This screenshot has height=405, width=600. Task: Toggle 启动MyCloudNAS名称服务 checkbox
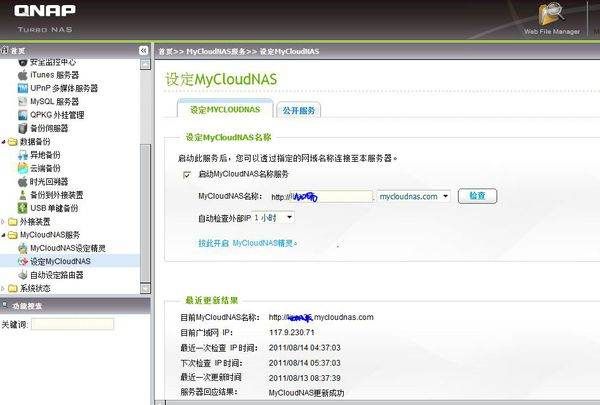pyautogui.click(x=186, y=175)
